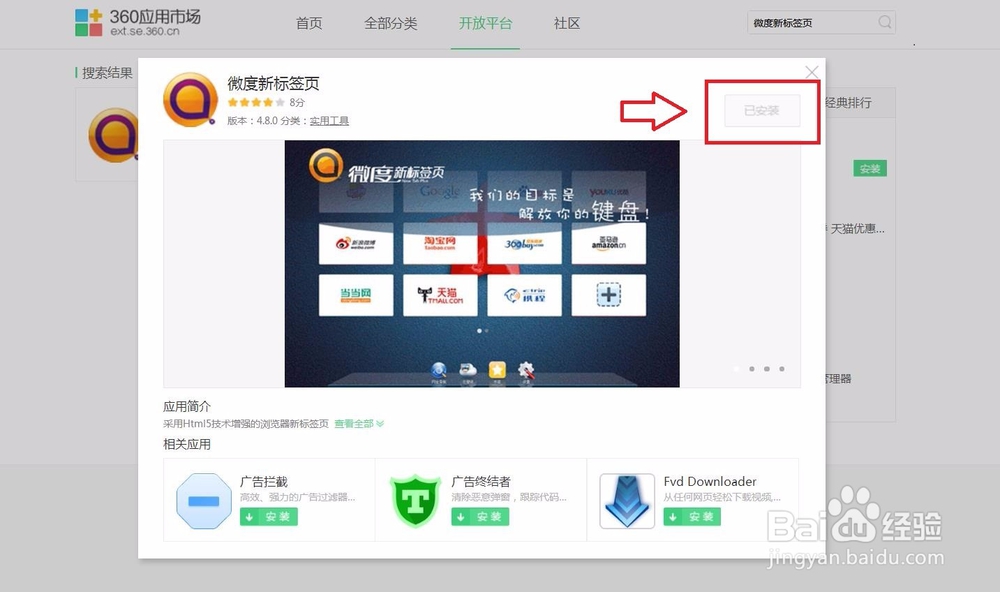Click the search result app icon behind dialog

click(114, 135)
